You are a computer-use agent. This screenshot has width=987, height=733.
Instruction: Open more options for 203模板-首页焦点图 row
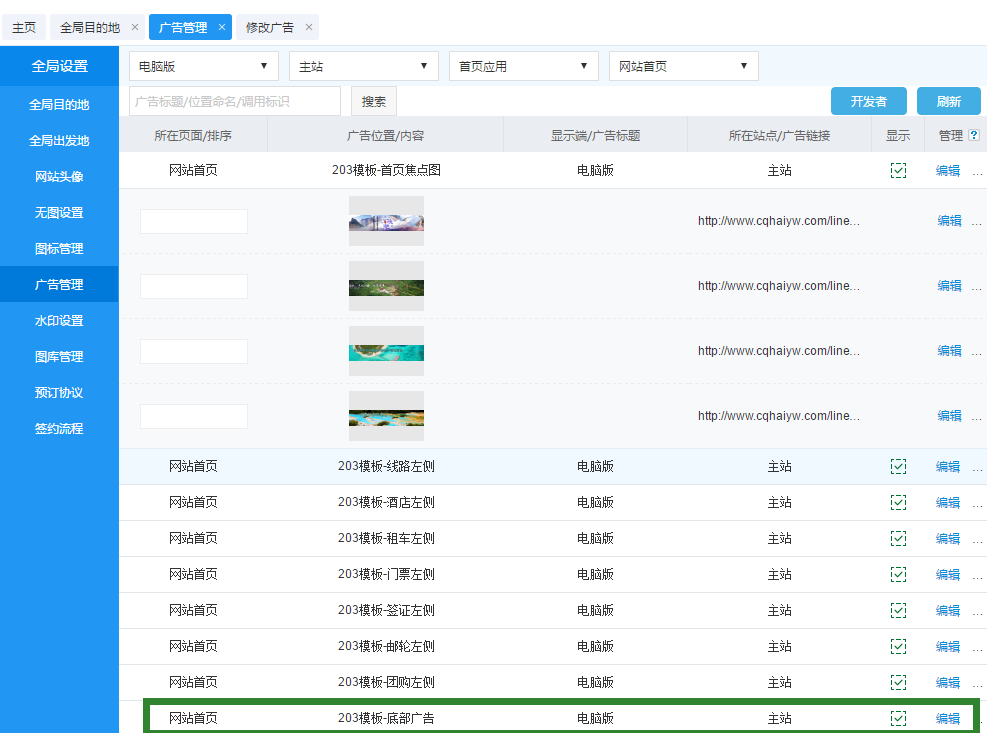pyautogui.click(x=977, y=171)
